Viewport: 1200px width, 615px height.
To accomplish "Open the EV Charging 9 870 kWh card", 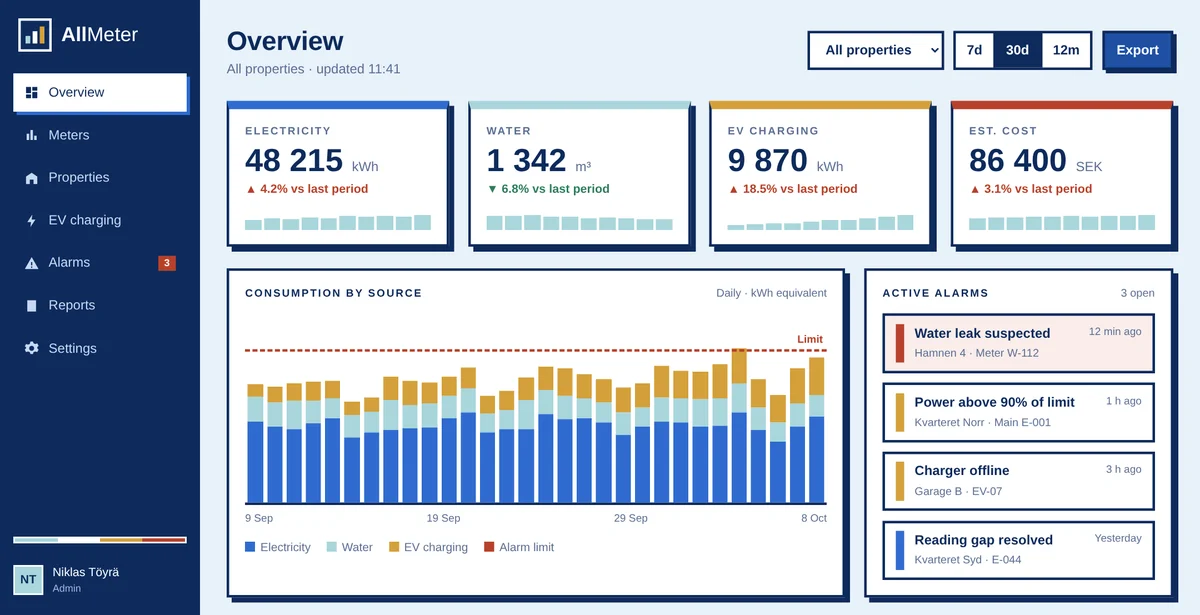I will pos(820,172).
